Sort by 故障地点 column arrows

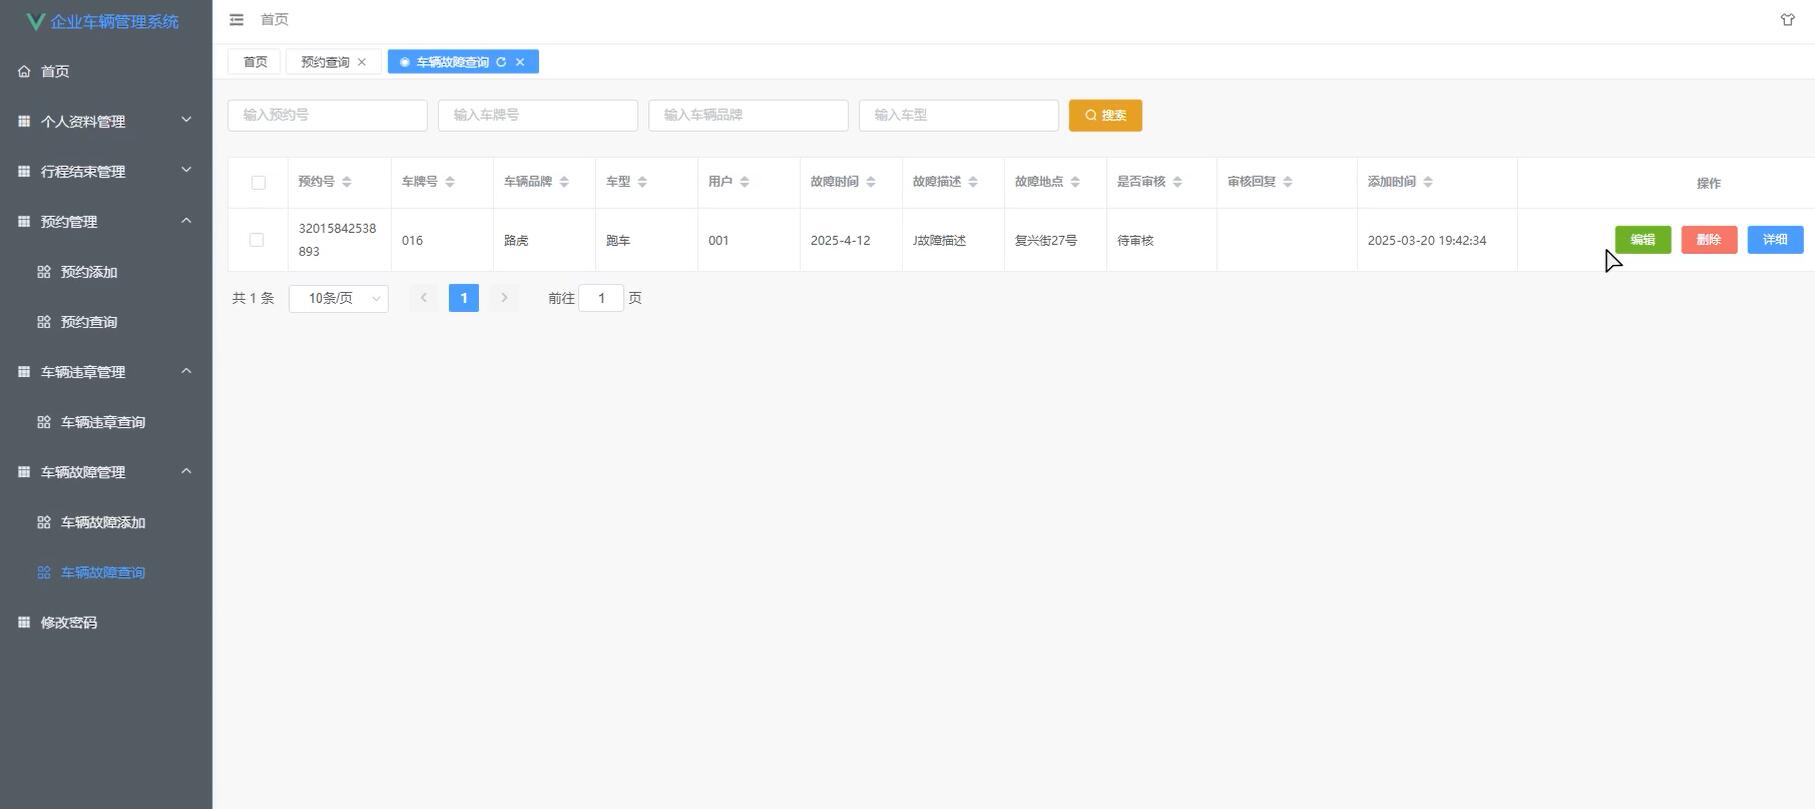(x=1075, y=182)
